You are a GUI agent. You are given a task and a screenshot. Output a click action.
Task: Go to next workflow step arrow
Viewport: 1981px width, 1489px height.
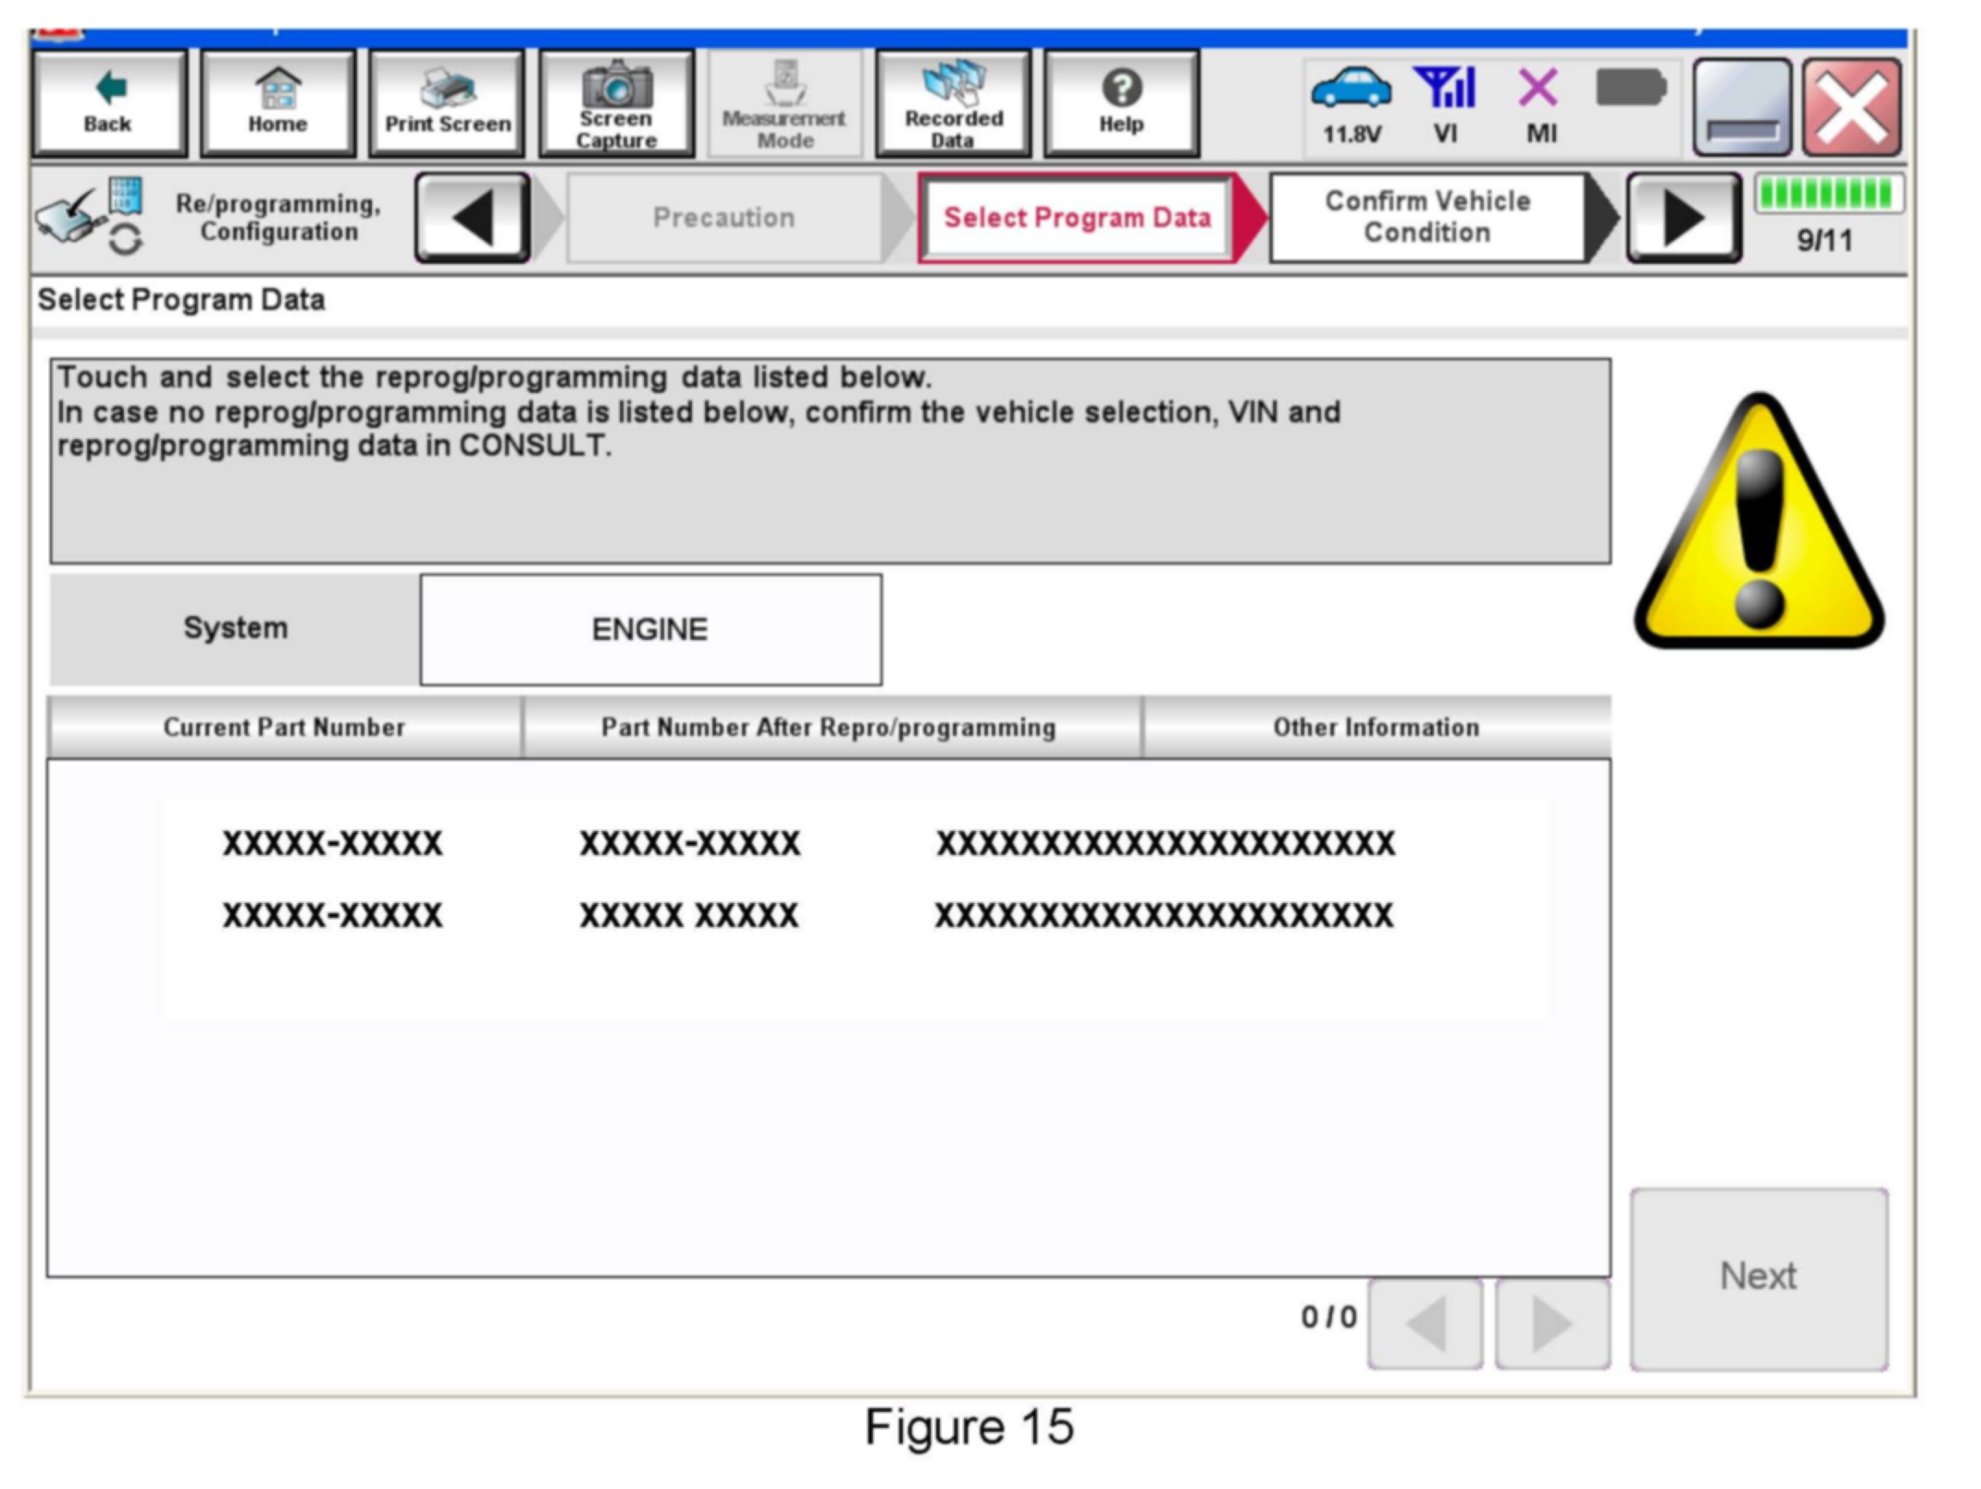[x=1684, y=218]
